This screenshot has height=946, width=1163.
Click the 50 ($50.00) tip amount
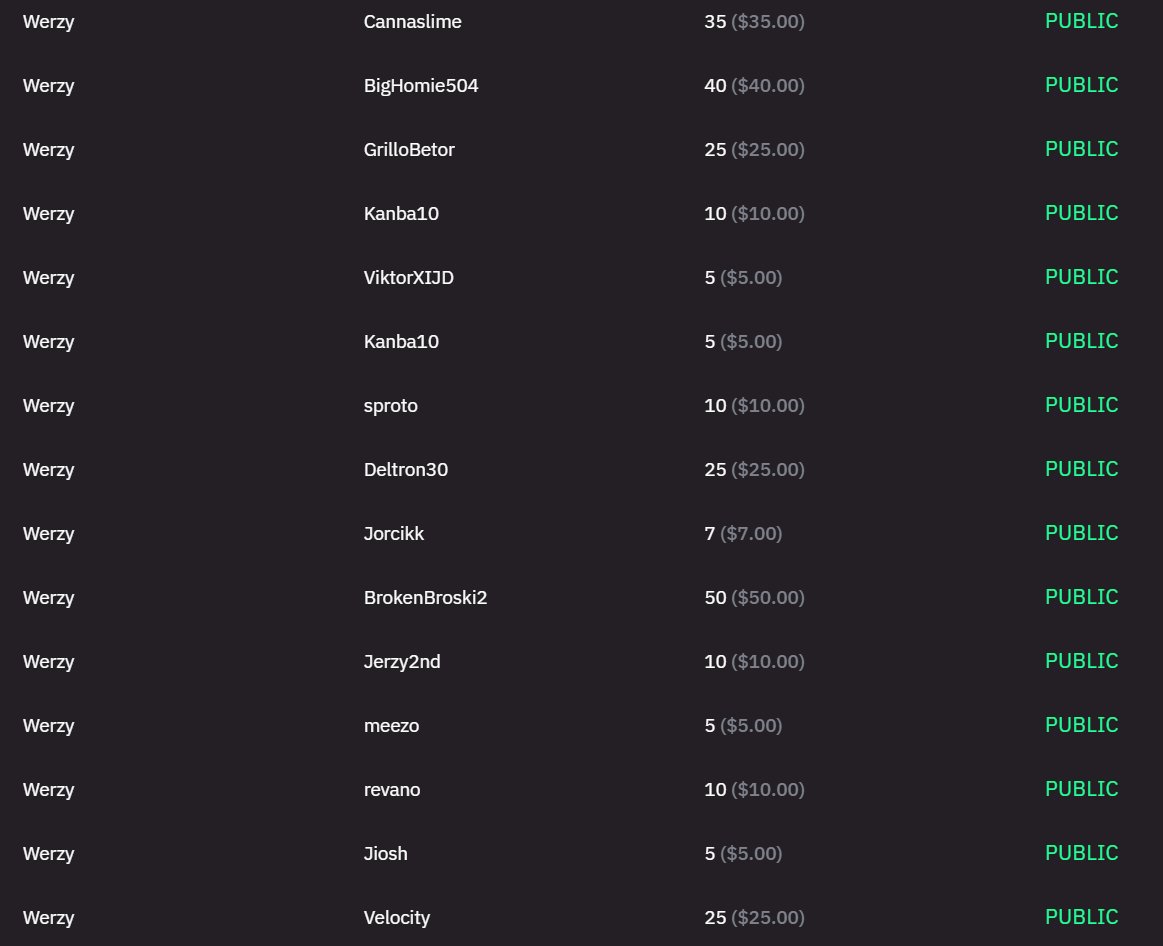(754, 597)
